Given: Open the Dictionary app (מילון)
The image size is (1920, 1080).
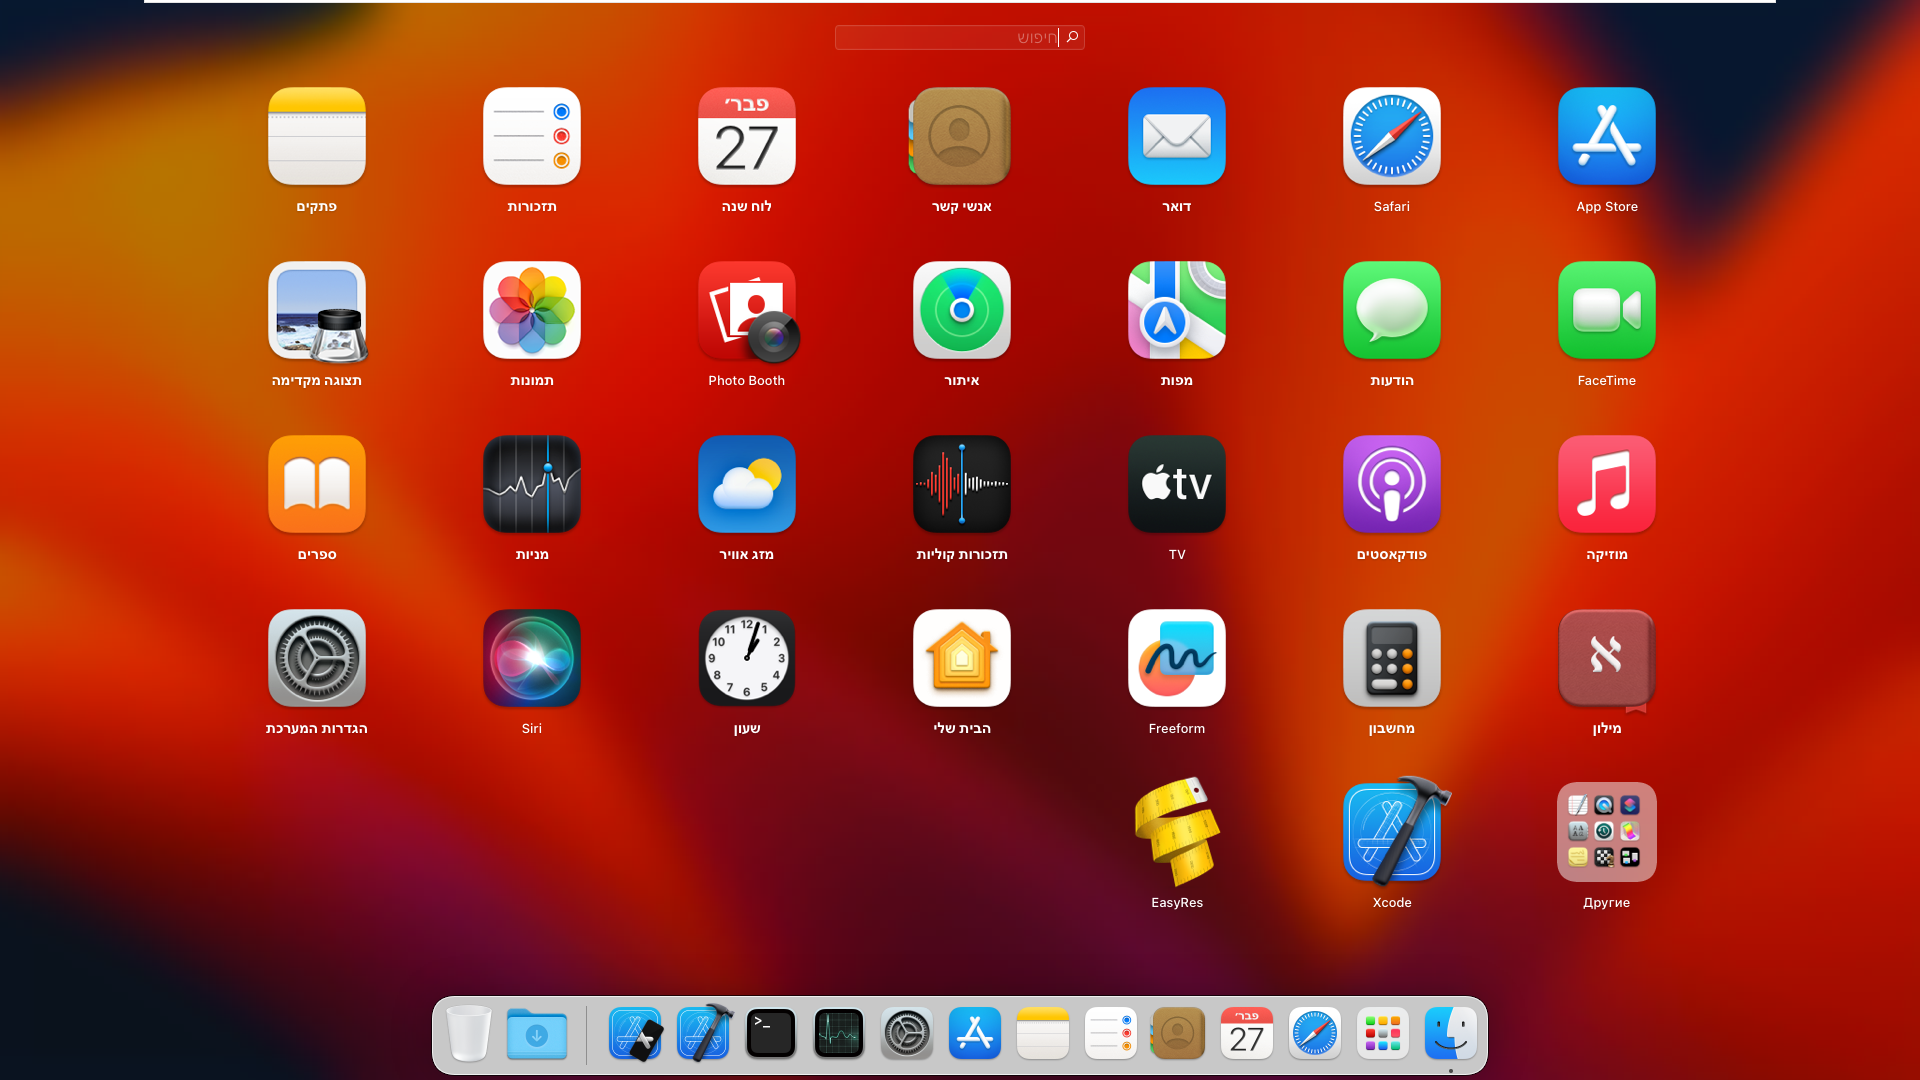Looking at the screenshot, I should [x=1607, y=660].
